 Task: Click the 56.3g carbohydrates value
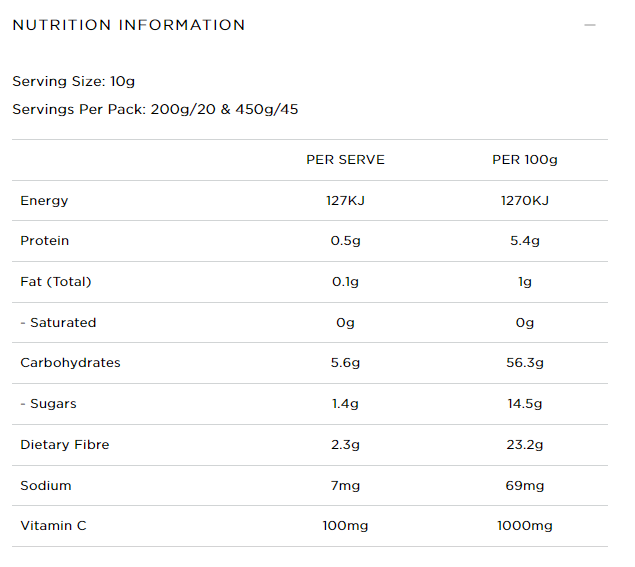(525, 363)
